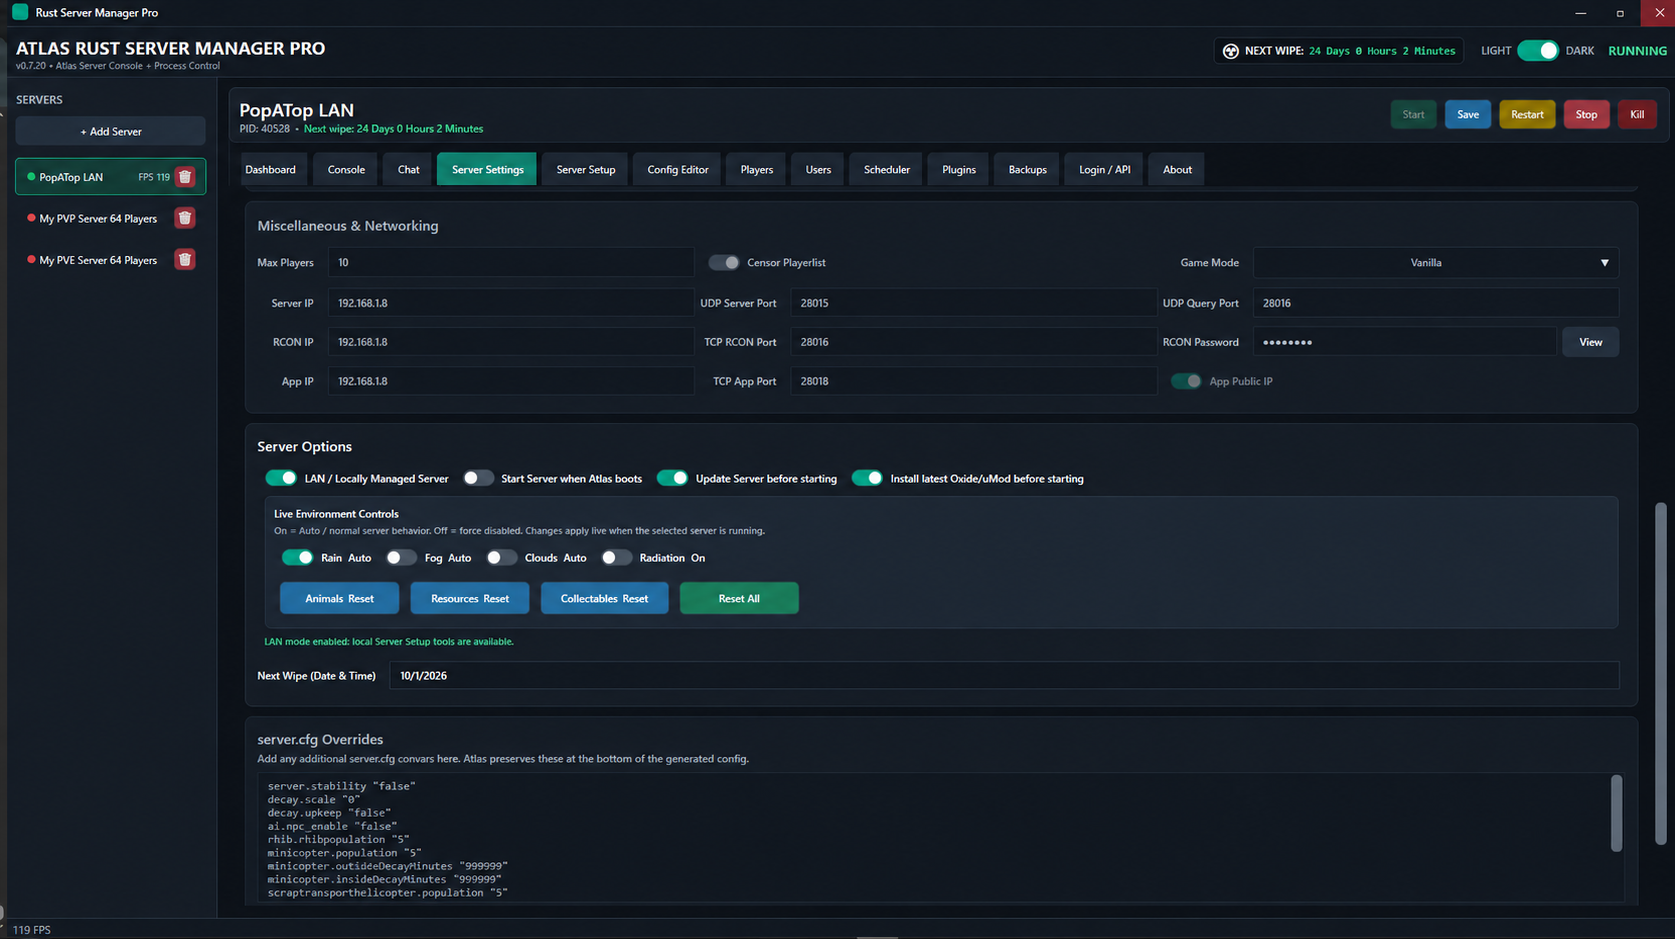Restart the server
The image size is (1675, 939).
coord(1527,115)
